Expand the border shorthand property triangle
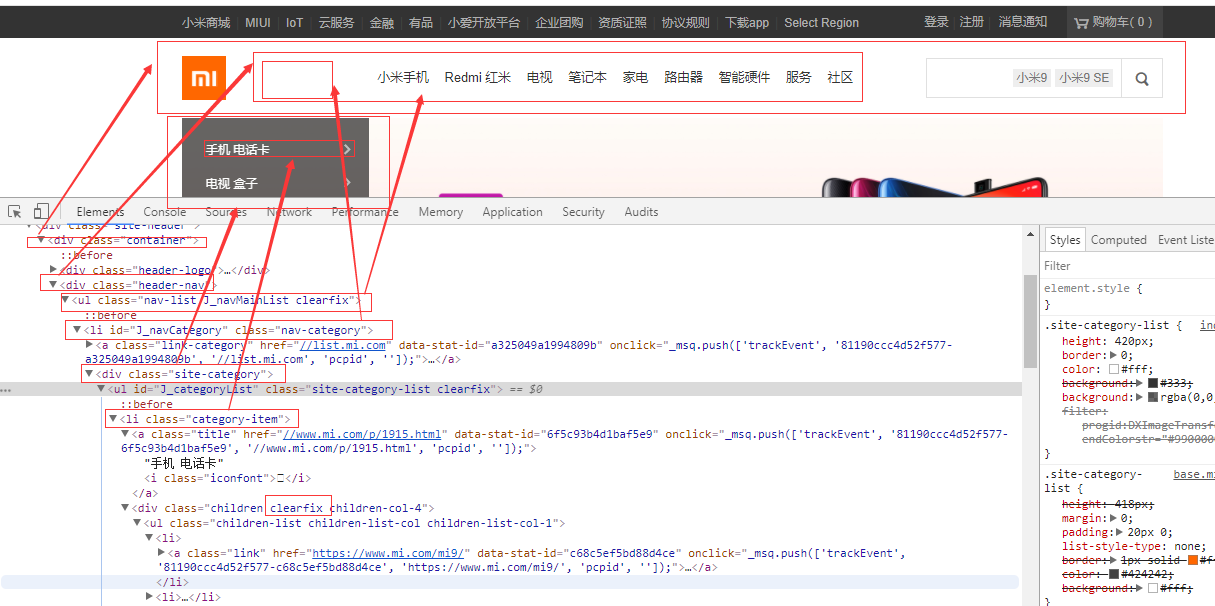Image resolution: width=1215 pixels, height=606 pixels. [1113, 355]
